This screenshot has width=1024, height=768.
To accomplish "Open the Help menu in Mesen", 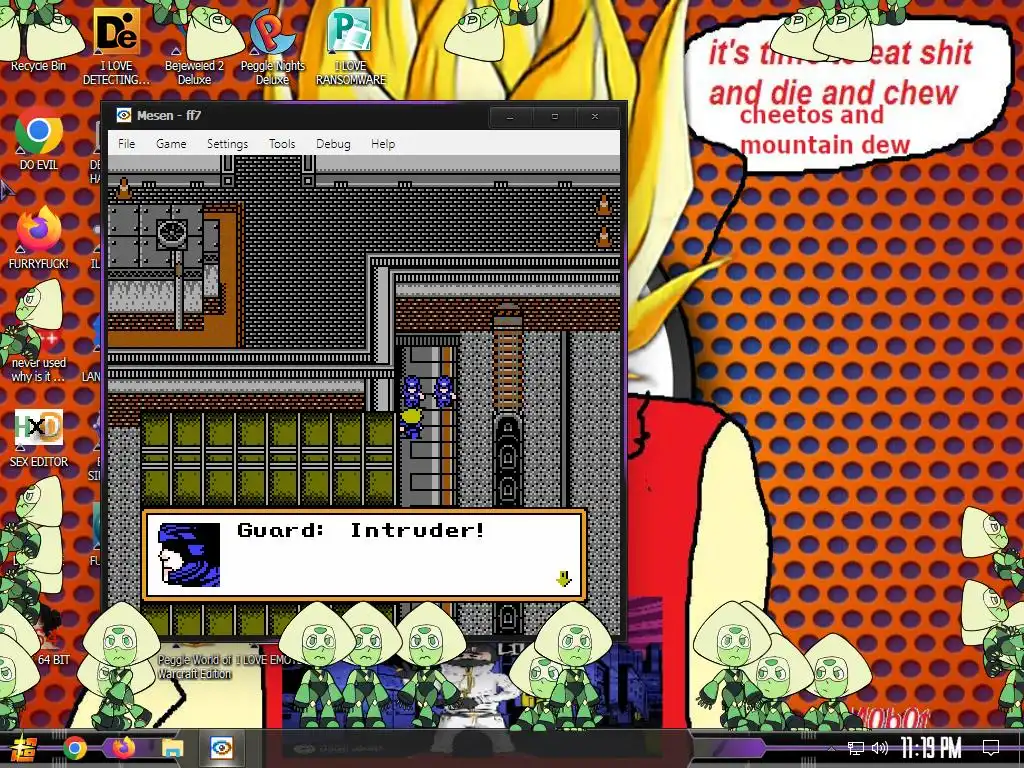I will 383,144.
